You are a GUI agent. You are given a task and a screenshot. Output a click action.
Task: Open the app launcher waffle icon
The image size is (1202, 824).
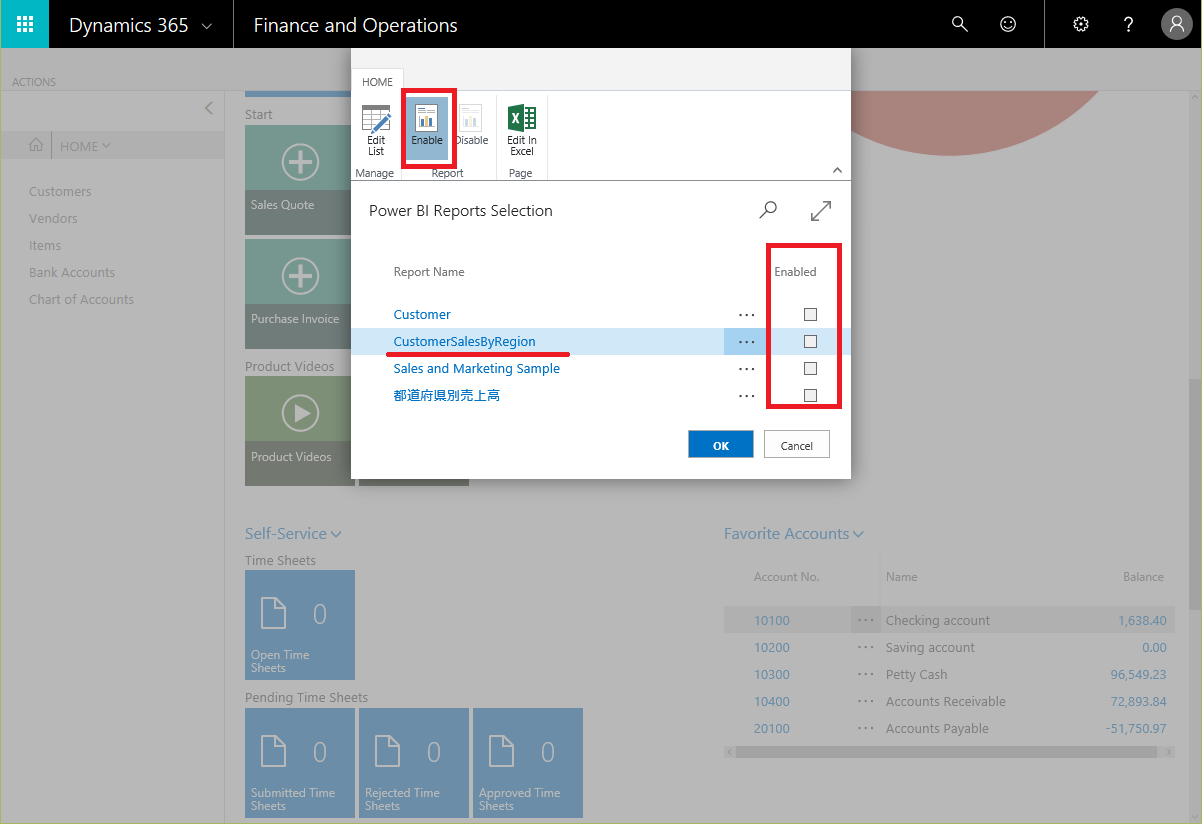point(24,24)
